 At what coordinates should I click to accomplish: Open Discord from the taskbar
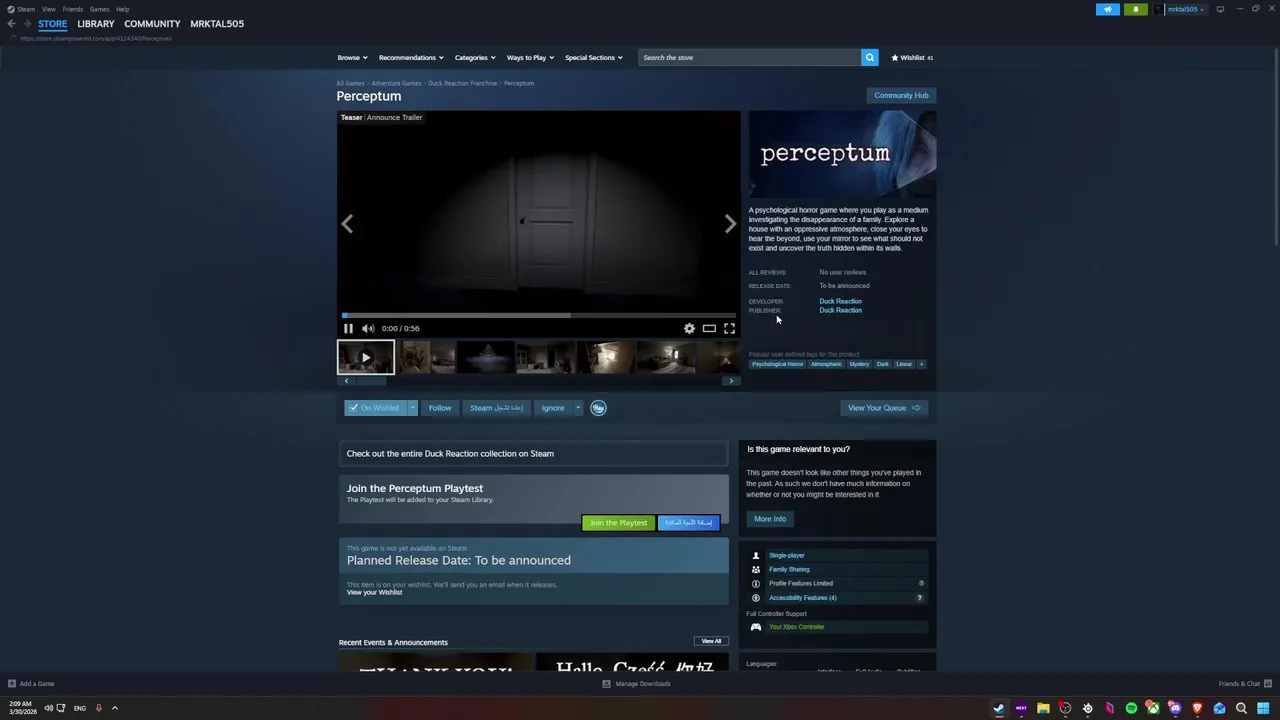pos(1175,708)
